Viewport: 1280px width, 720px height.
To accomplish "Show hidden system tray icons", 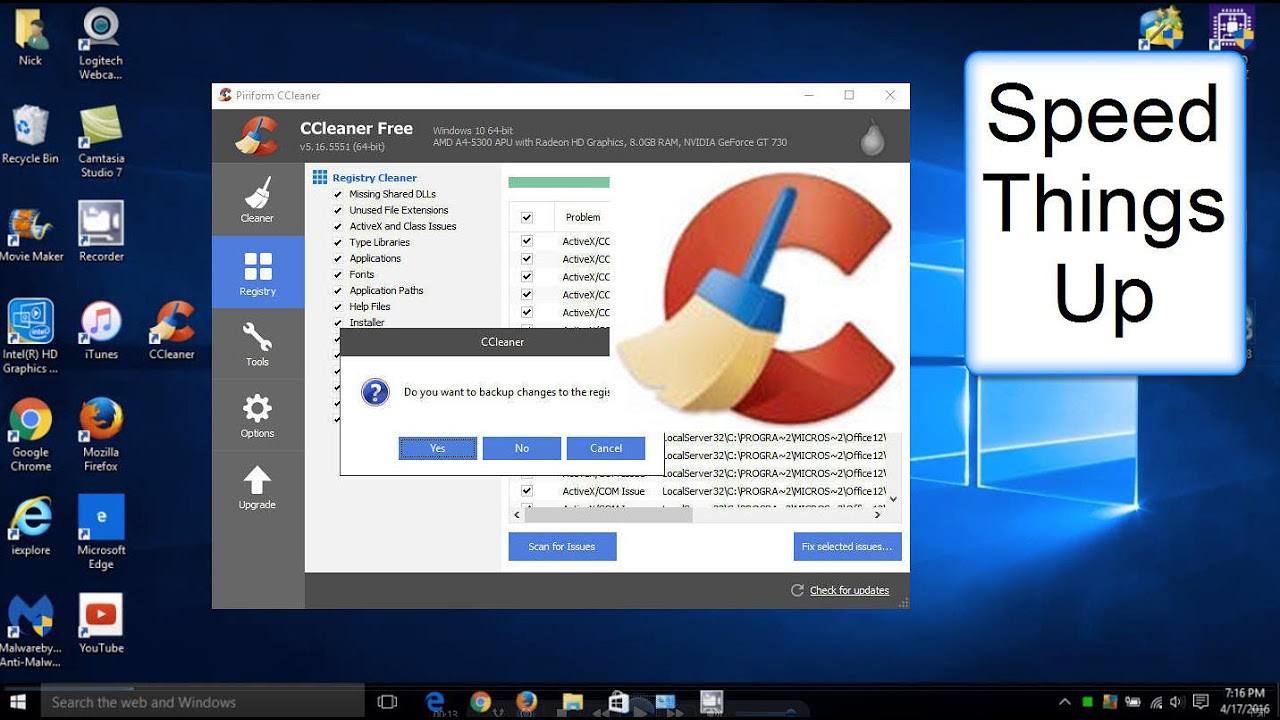I will pos(1065,702).
